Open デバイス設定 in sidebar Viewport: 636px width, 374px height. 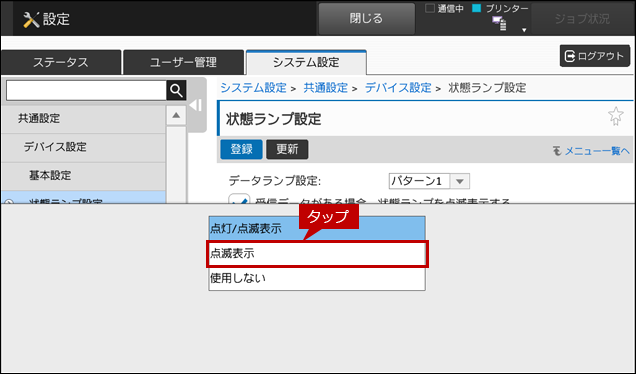point(83,147)
